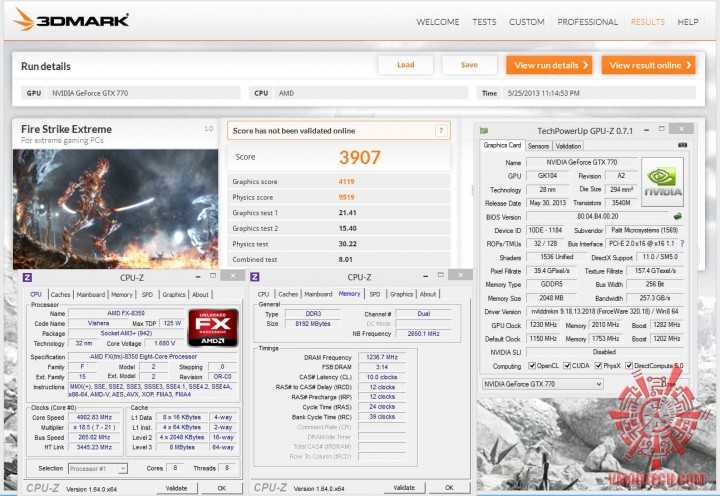Click Physics score value 9519
Image resolution: width=720 pixels, height=496 pixels.
click(346, 197)
